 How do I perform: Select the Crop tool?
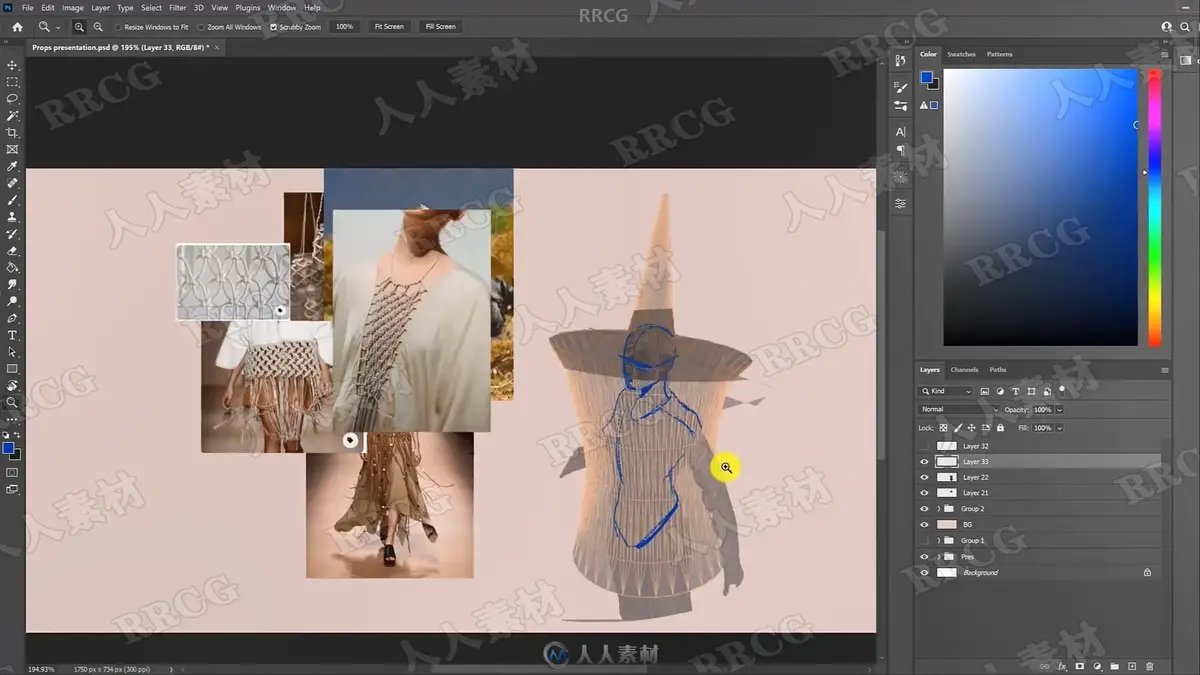click(x=13, y=133)
